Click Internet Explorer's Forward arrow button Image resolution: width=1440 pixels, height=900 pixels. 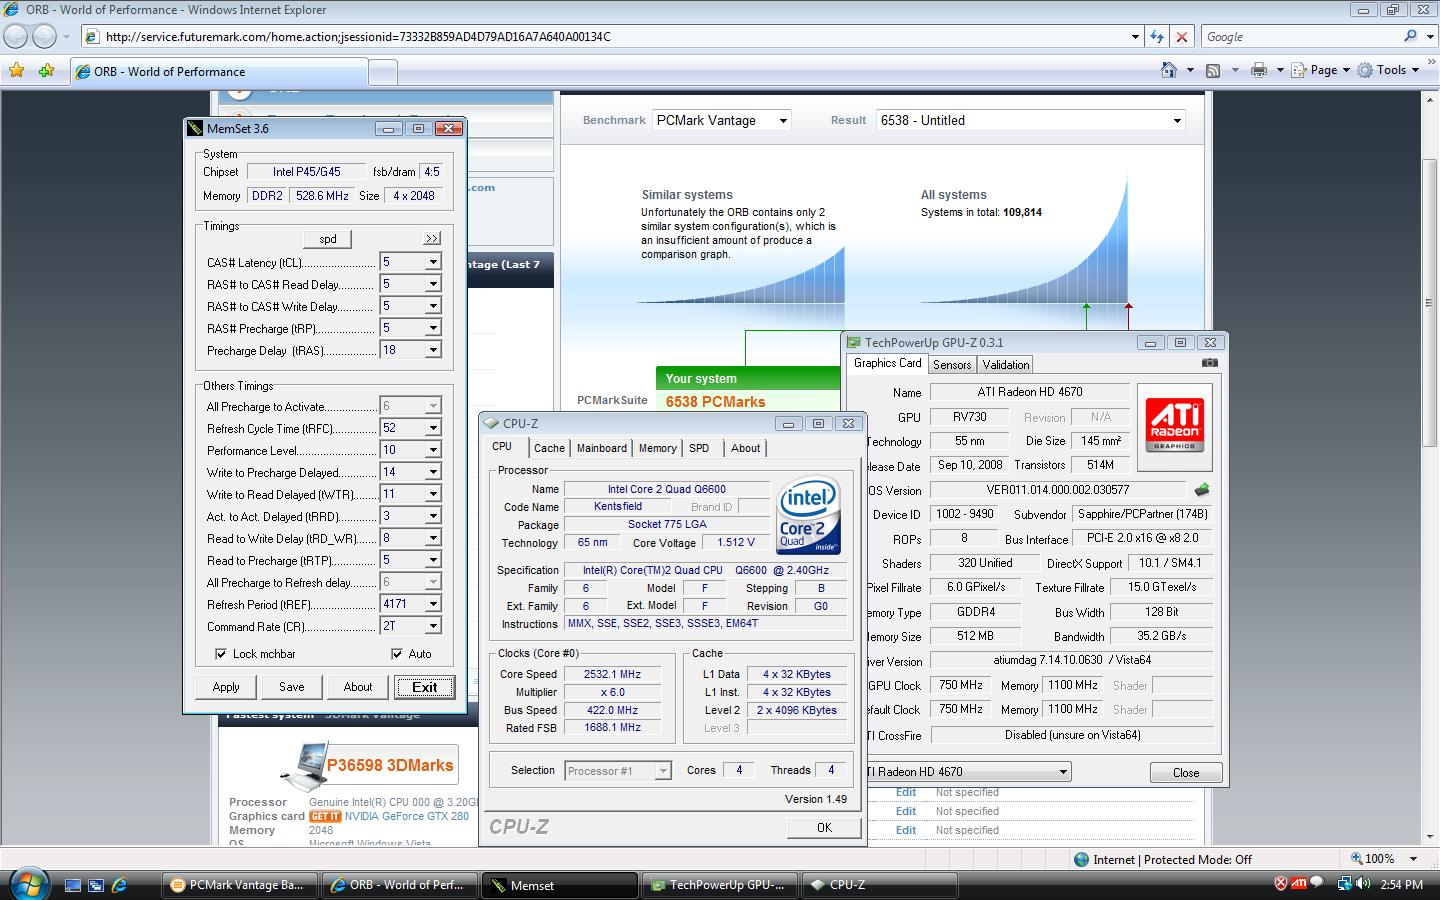(45, 36)
